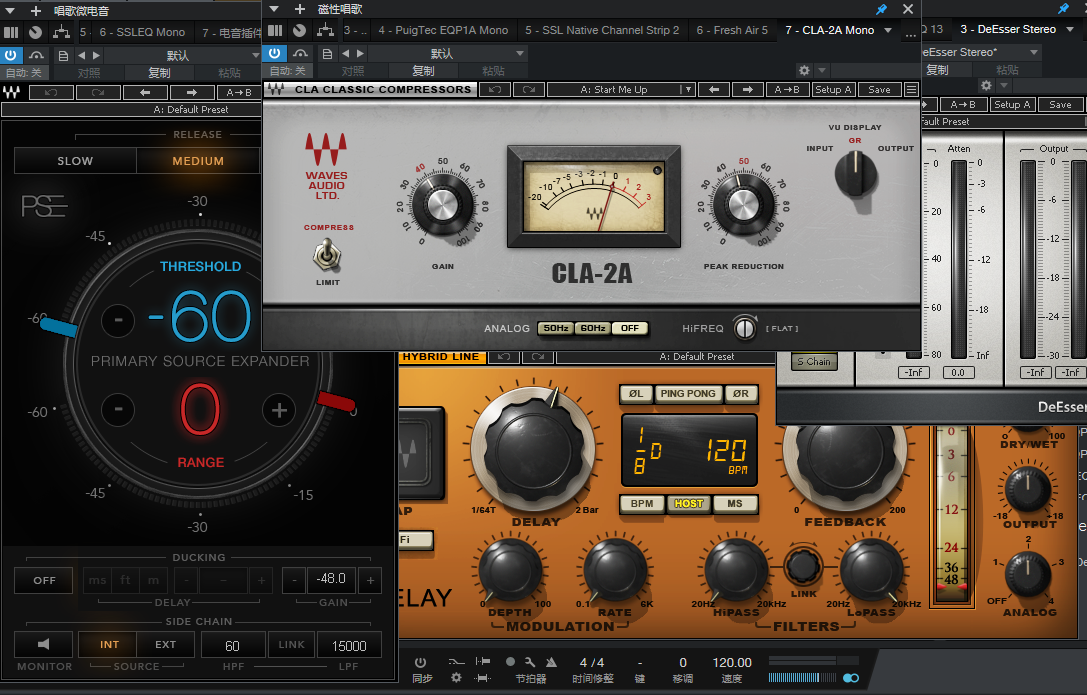Click the VU Display selector knob
Screen dimensions: 1087x695
855,173
